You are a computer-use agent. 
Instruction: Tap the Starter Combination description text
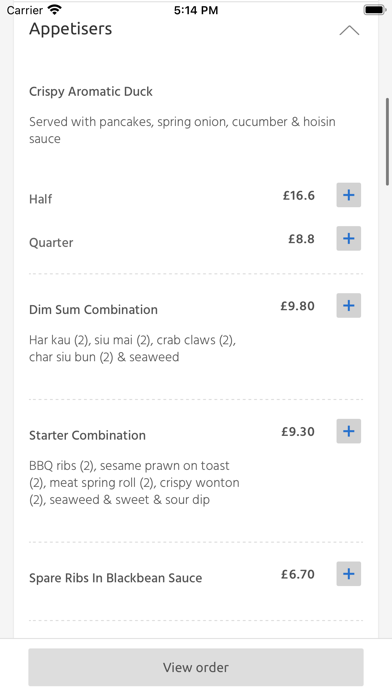click(x=134, y=483)
